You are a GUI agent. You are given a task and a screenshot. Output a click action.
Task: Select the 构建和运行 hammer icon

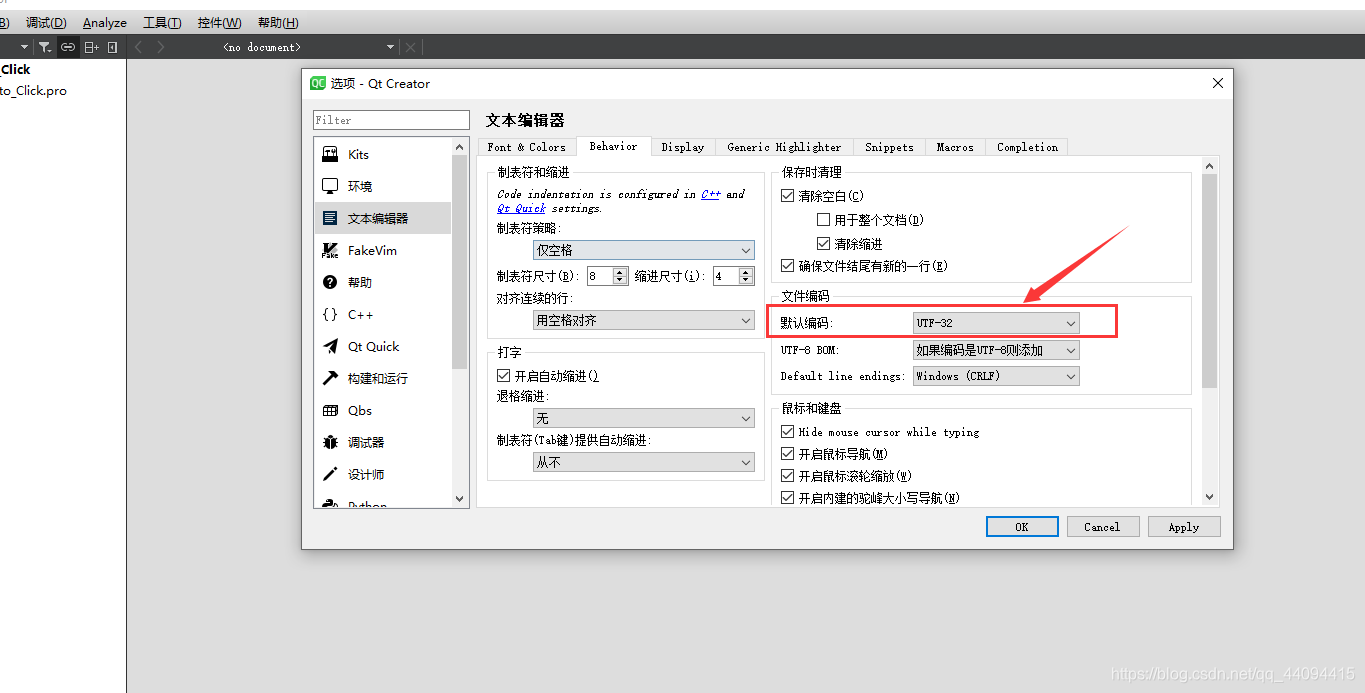coord(330,378)
